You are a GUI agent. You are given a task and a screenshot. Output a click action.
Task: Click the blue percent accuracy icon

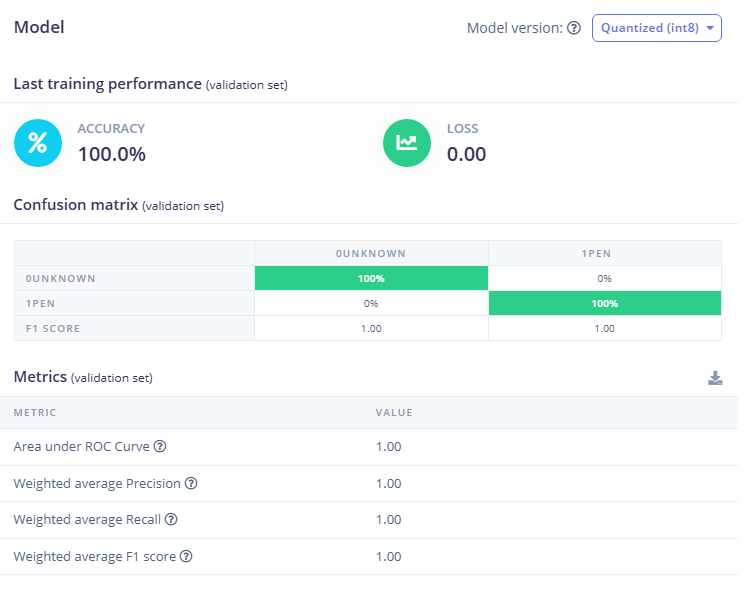coord(38,143)
